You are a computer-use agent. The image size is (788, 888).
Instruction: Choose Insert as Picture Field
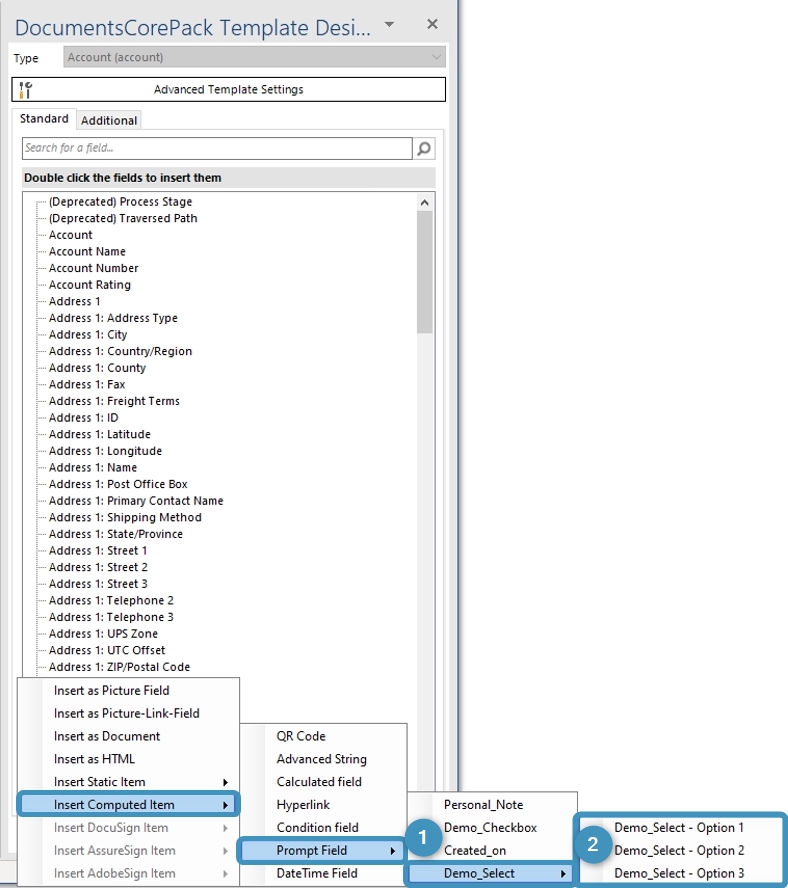pyautogui.click(x=129, y=690)
